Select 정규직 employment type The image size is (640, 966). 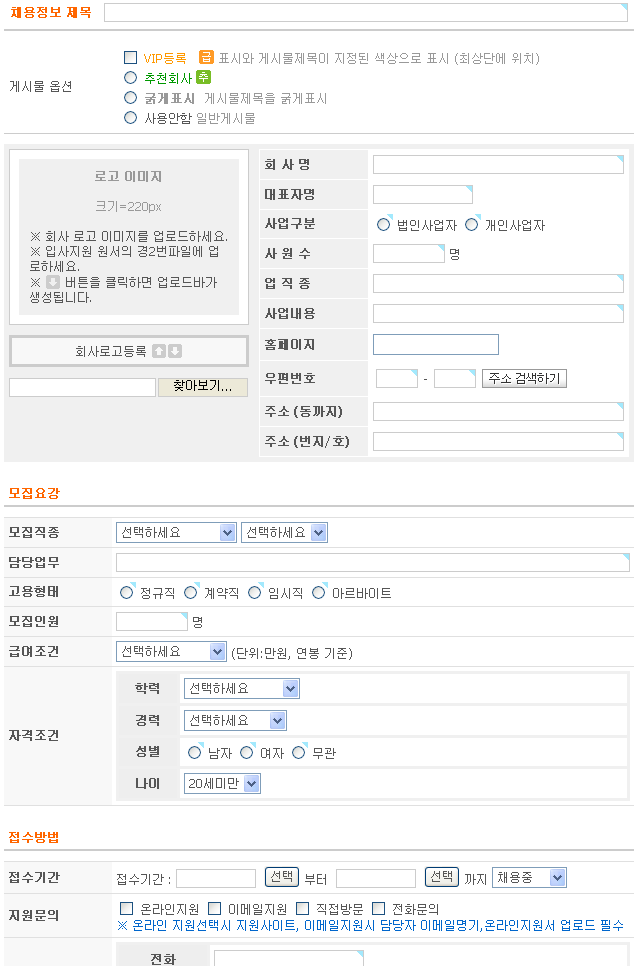126,592
